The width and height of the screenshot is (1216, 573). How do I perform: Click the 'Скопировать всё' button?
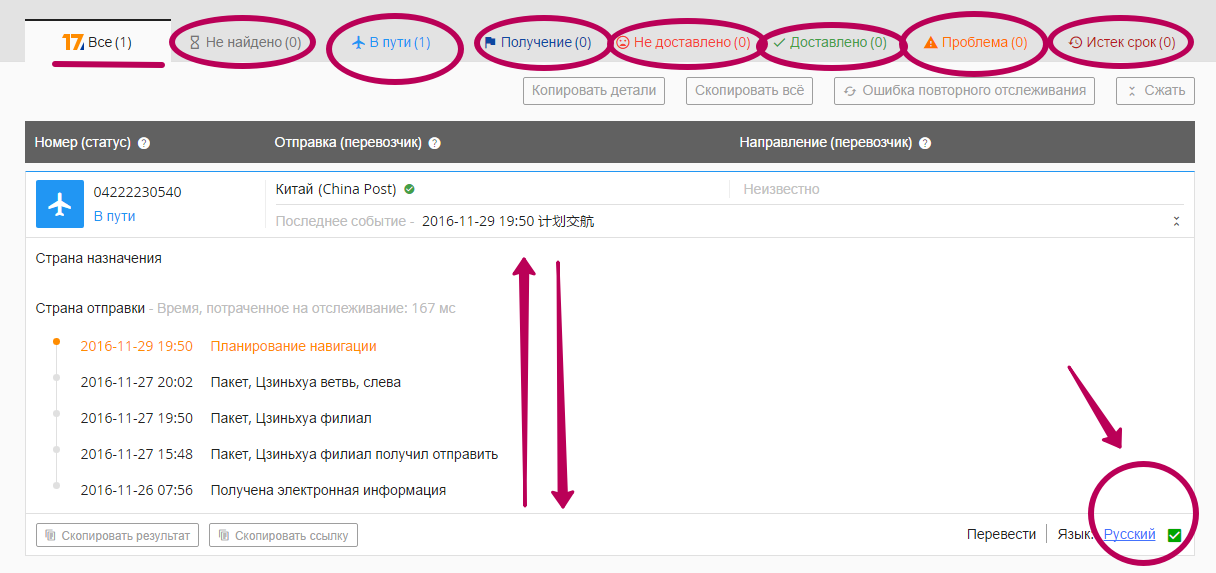pos(749,90)
